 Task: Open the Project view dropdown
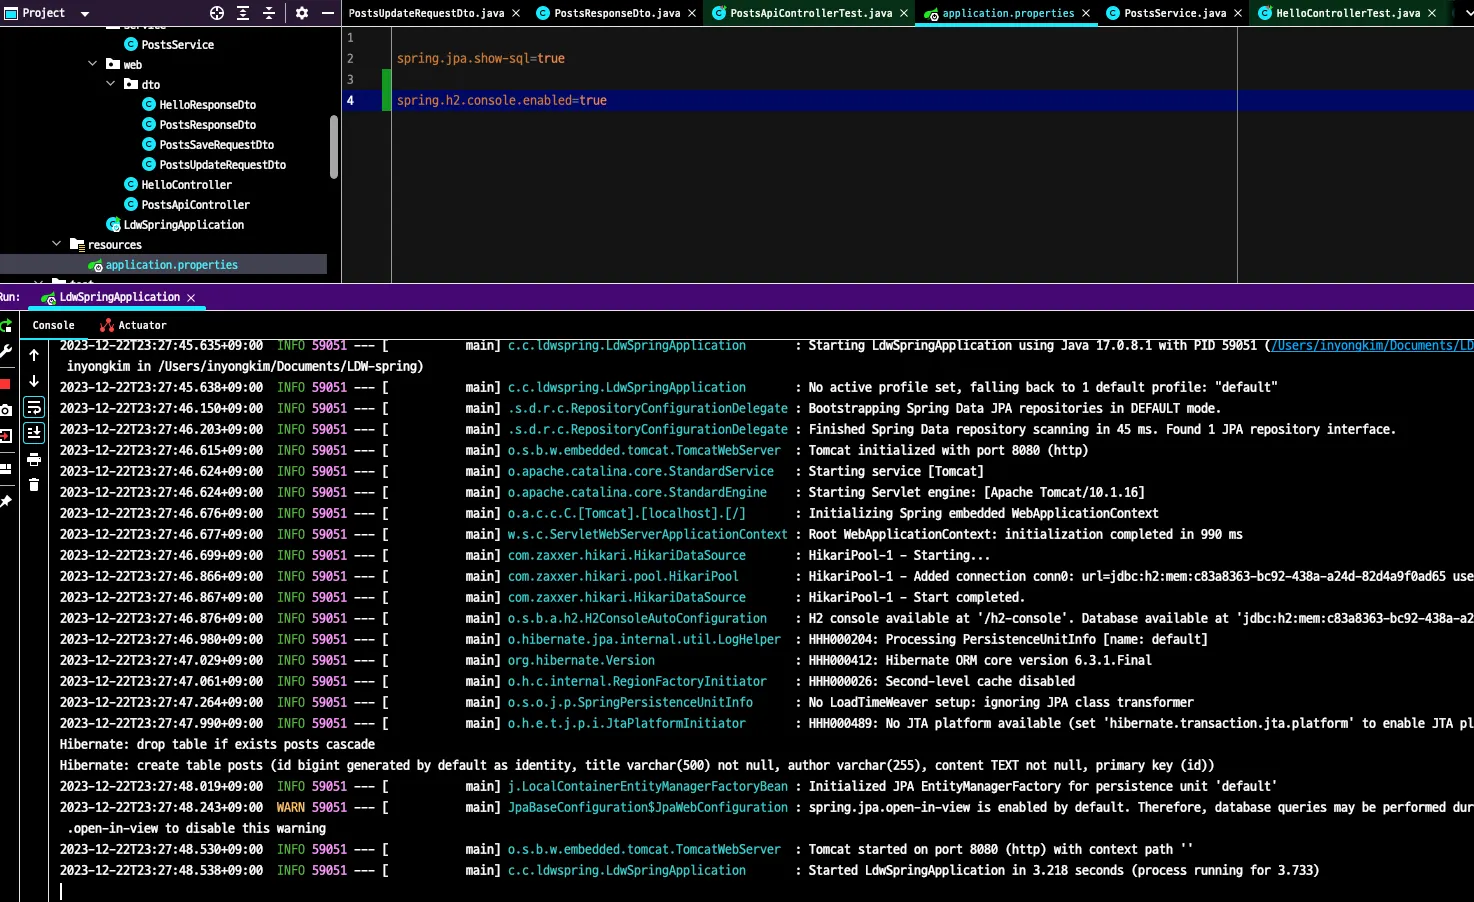[84, 14]
